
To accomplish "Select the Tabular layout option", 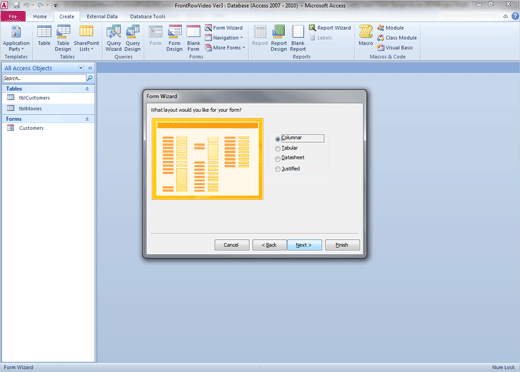I will (x=287, y=148).
